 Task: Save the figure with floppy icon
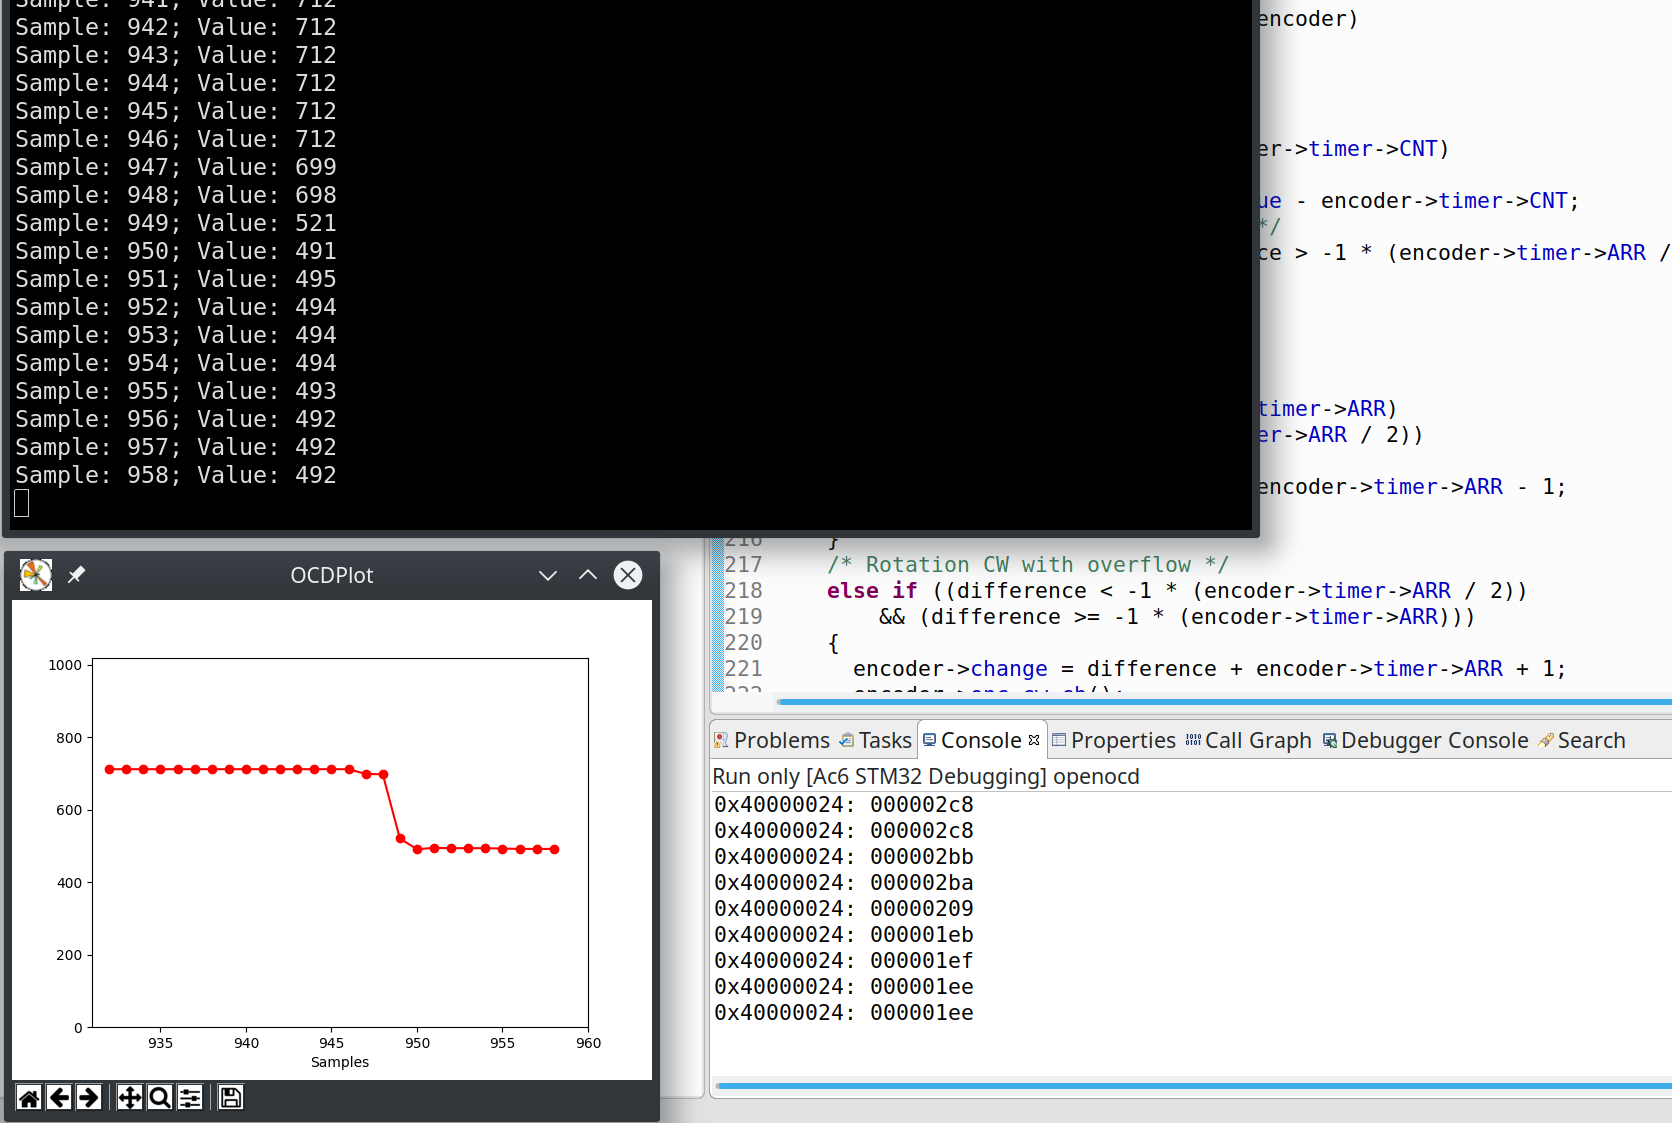pos(231,1098)
